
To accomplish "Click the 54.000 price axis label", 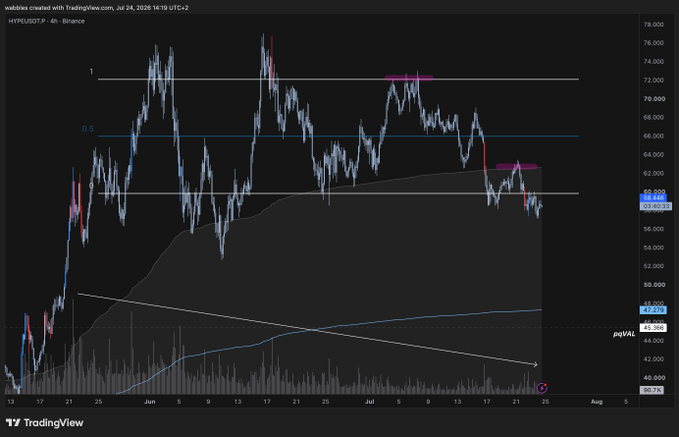I will tap(653, 248).
